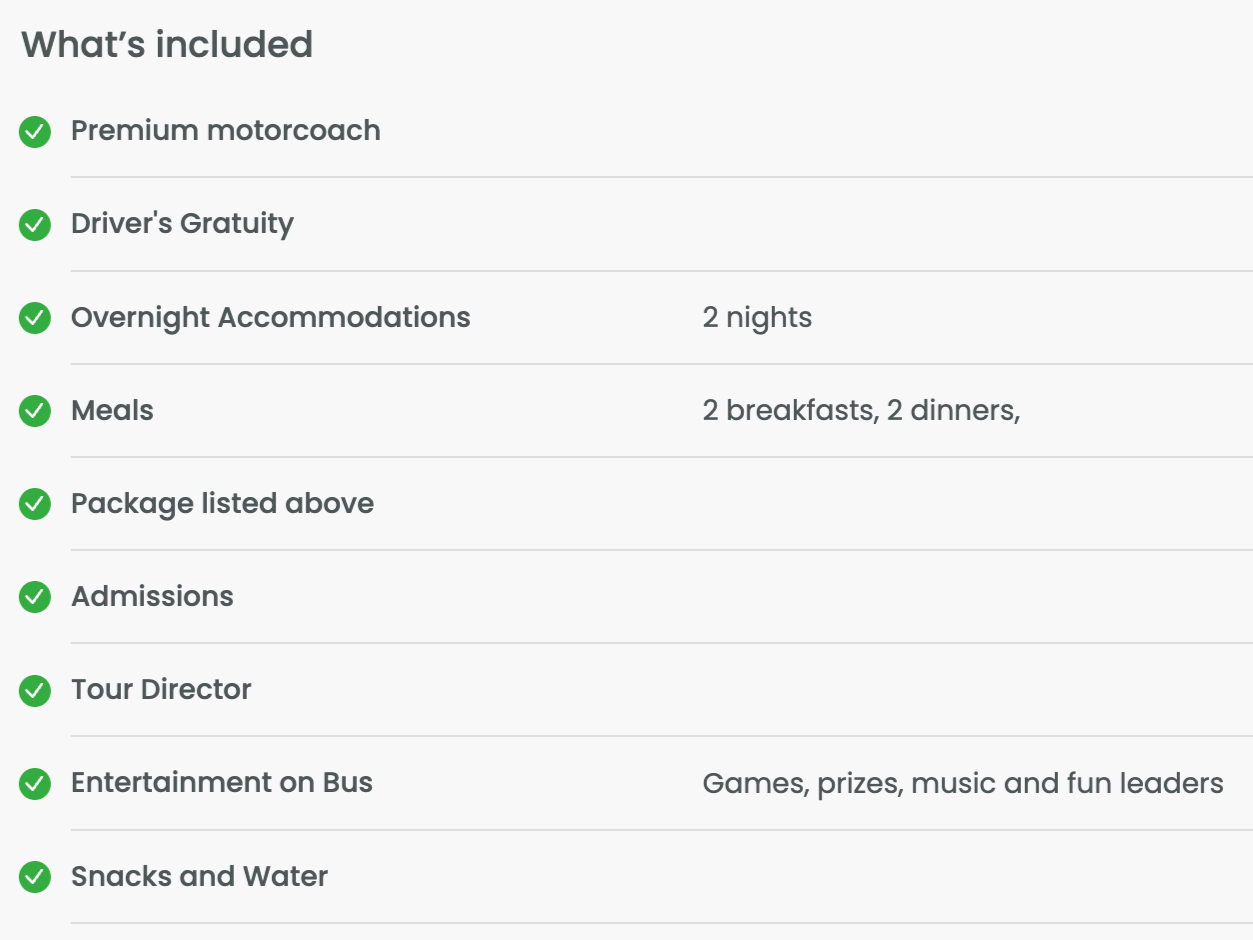Click the 2 breakfasts, 2 dinners text
The width and height of the screenshot is (1253, 940).
coord(861,411)
